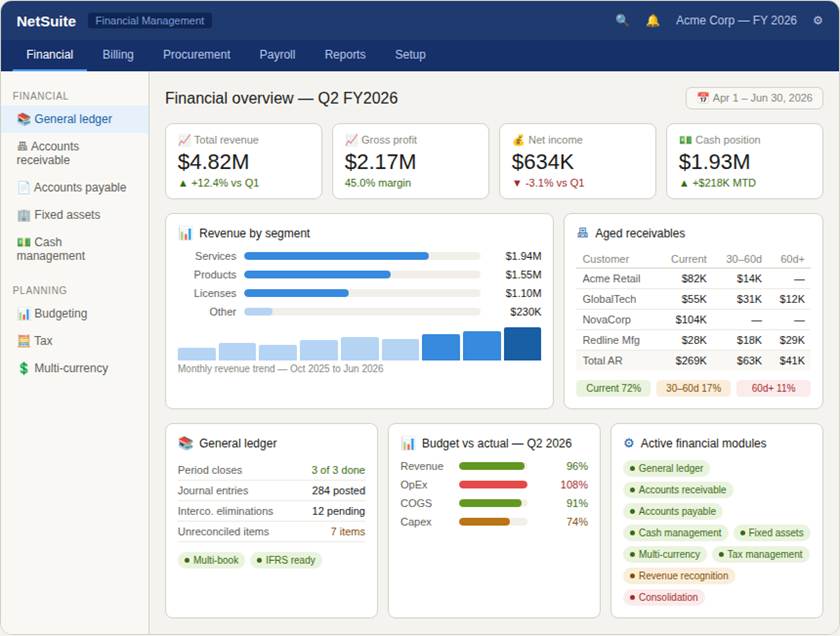Go to the Procurement tab
This screenshot has height=636, width=840.
[x=197, y=55]
